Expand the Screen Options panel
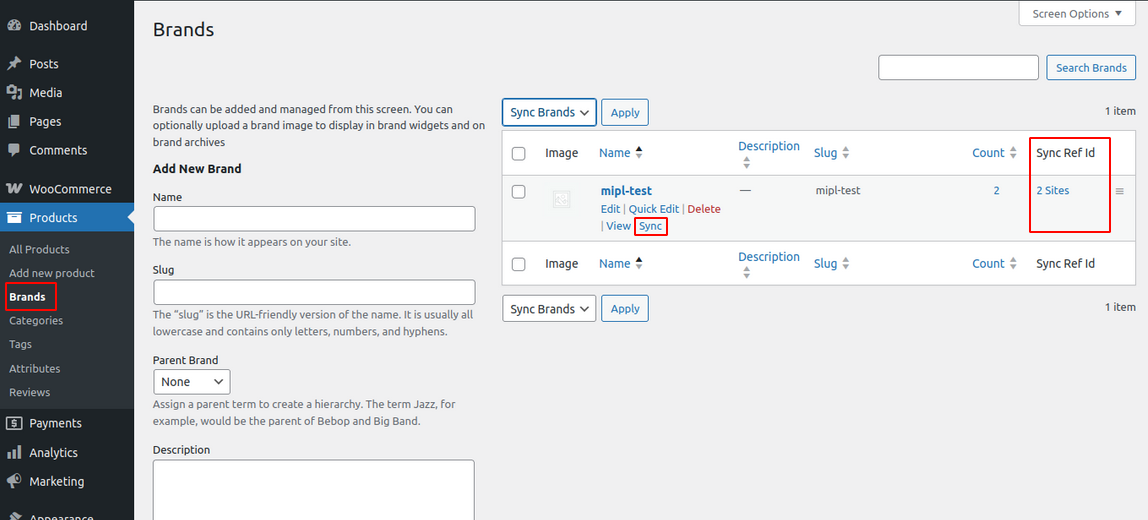Screen dimensions: 1148x520 coord(1077,14)
